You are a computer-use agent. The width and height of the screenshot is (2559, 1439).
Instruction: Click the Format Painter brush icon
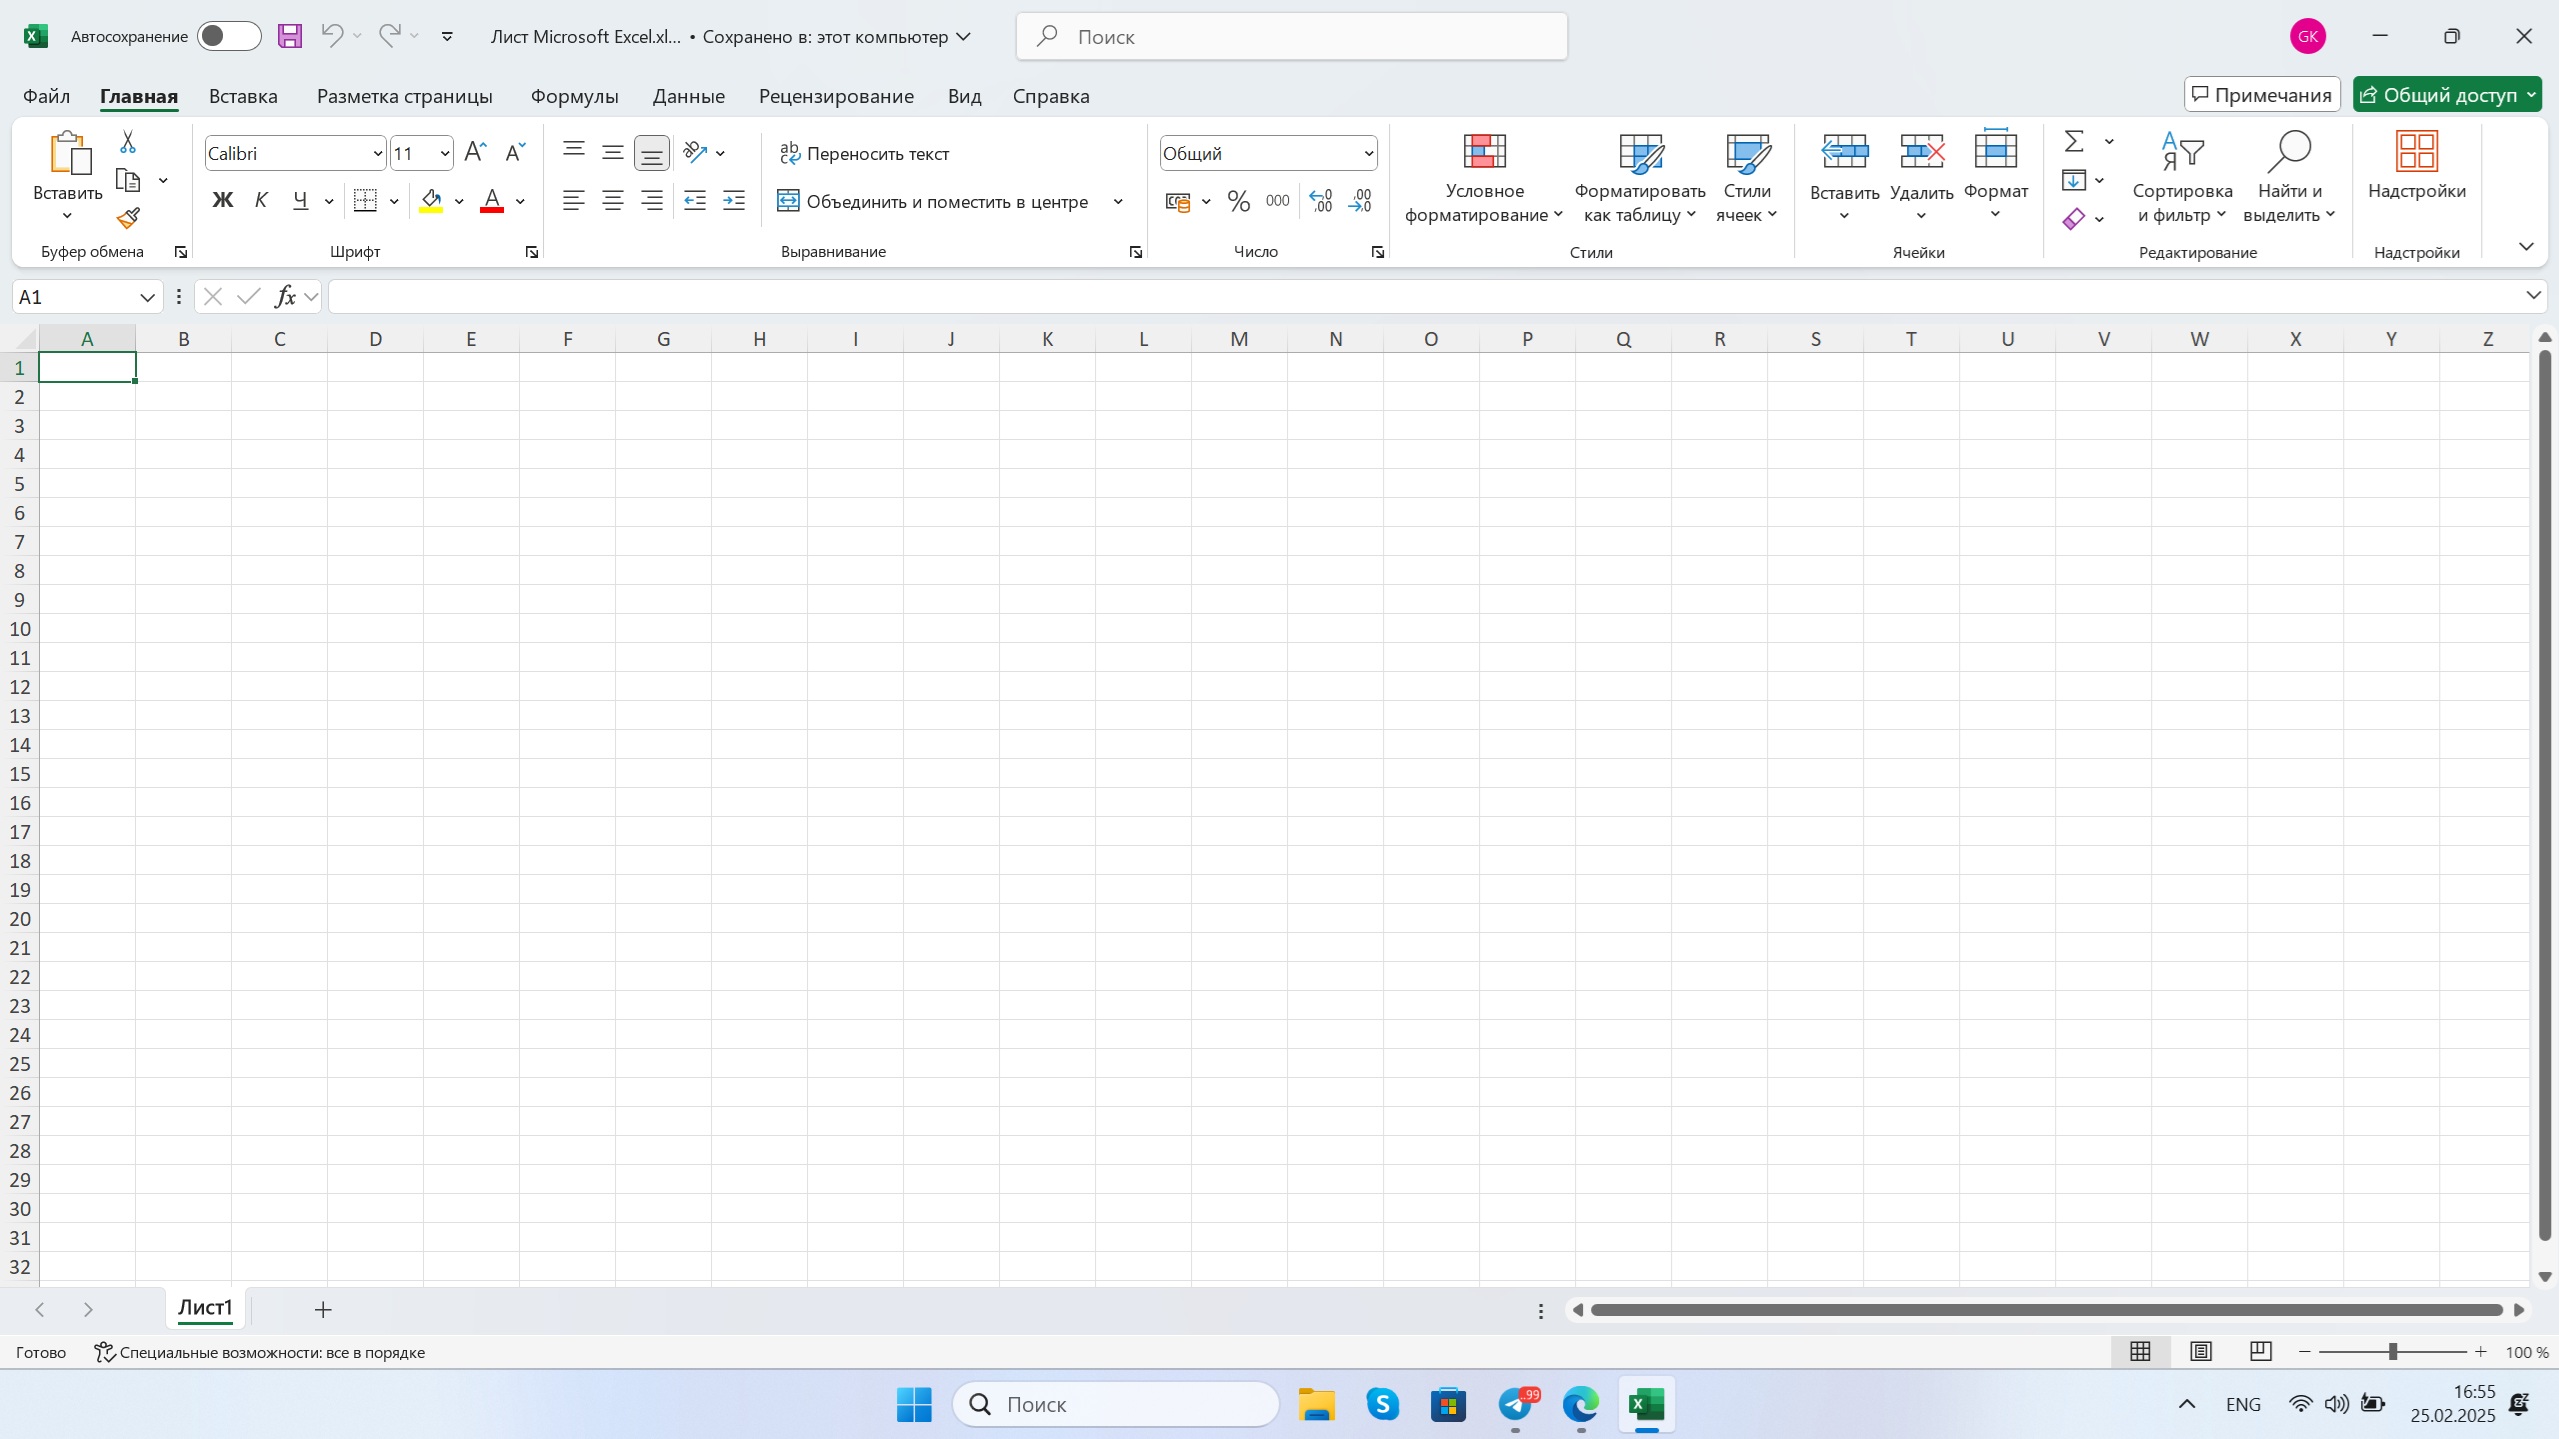pos(128,218)
